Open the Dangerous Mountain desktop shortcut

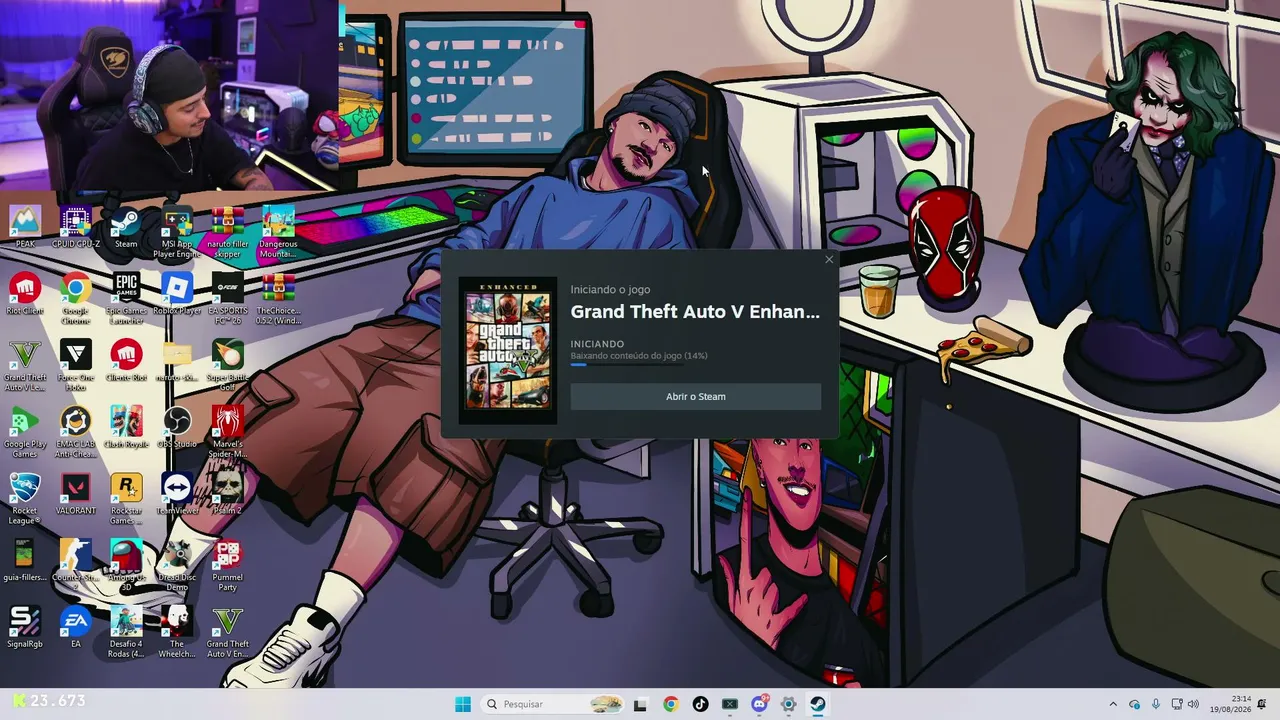point(278,231)
